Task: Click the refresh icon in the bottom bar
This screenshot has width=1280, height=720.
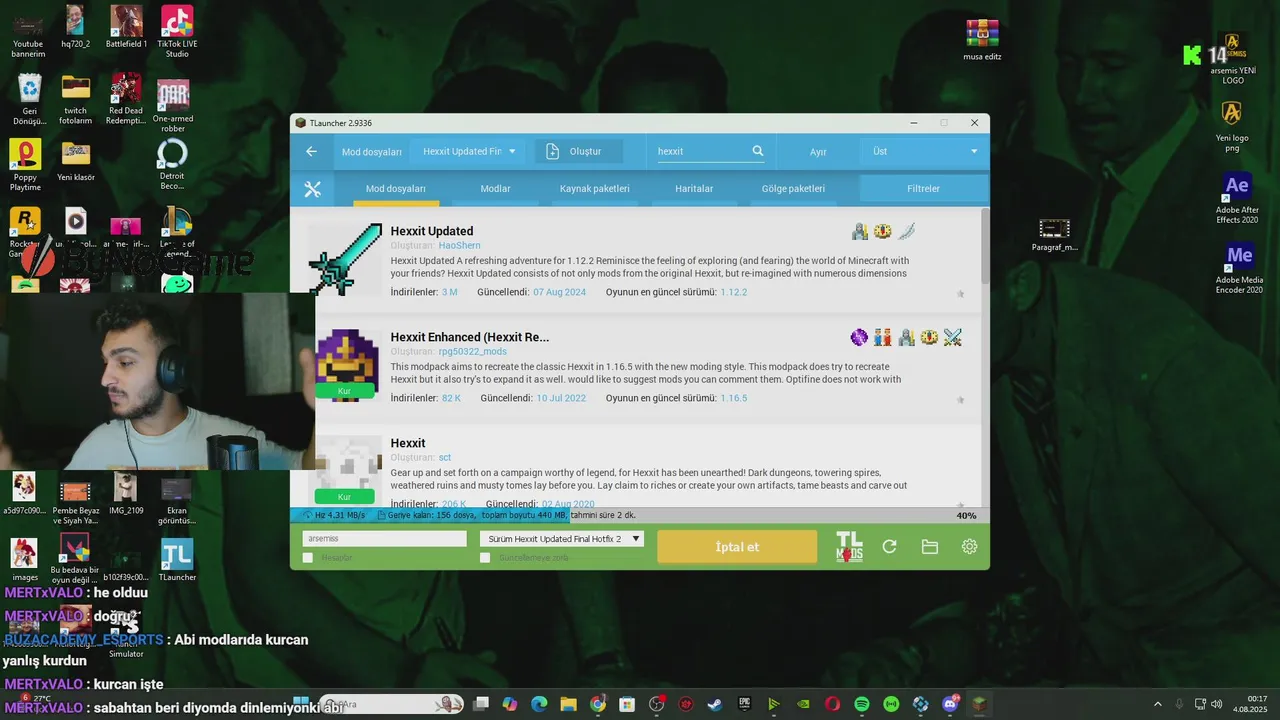Action: click(x=889, y=547)
